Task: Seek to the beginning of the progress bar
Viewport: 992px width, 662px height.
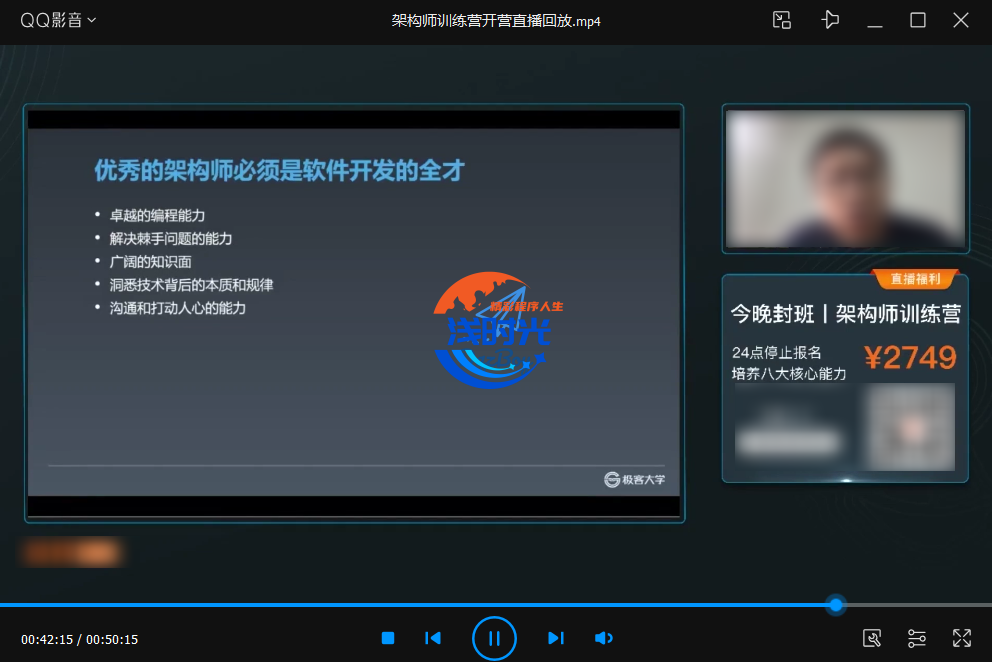Action: pyautogui.click(x=3, y=605)
